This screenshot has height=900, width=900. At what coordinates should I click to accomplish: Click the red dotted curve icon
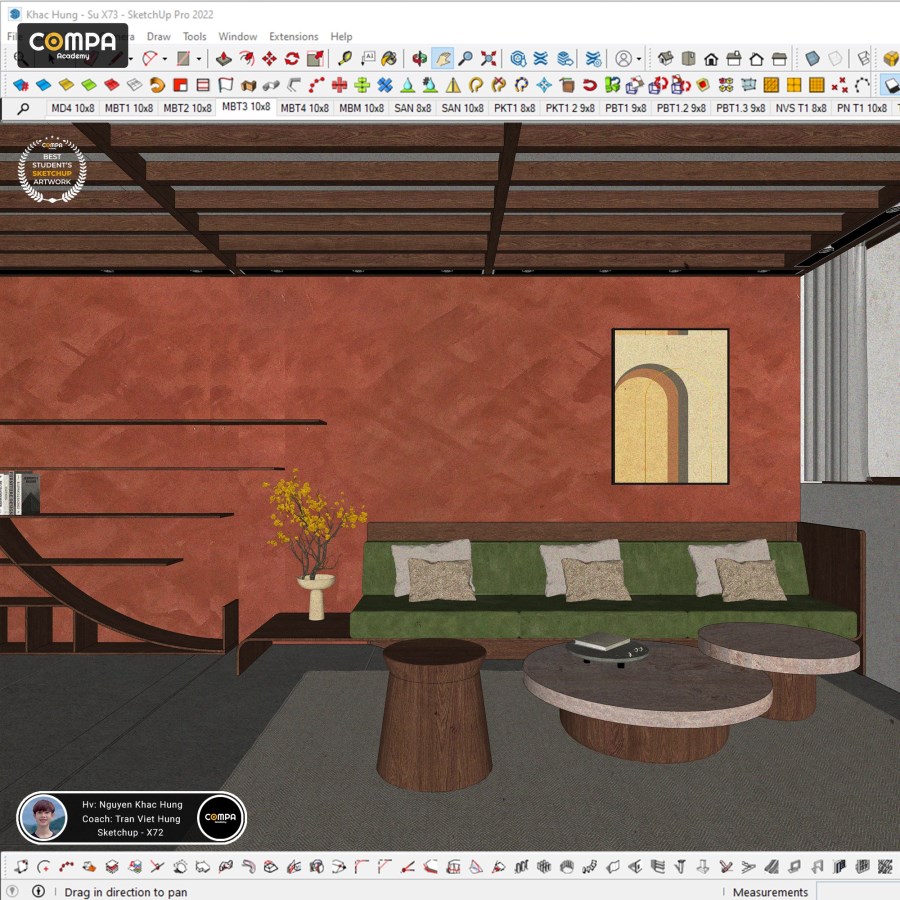[316, 86]
